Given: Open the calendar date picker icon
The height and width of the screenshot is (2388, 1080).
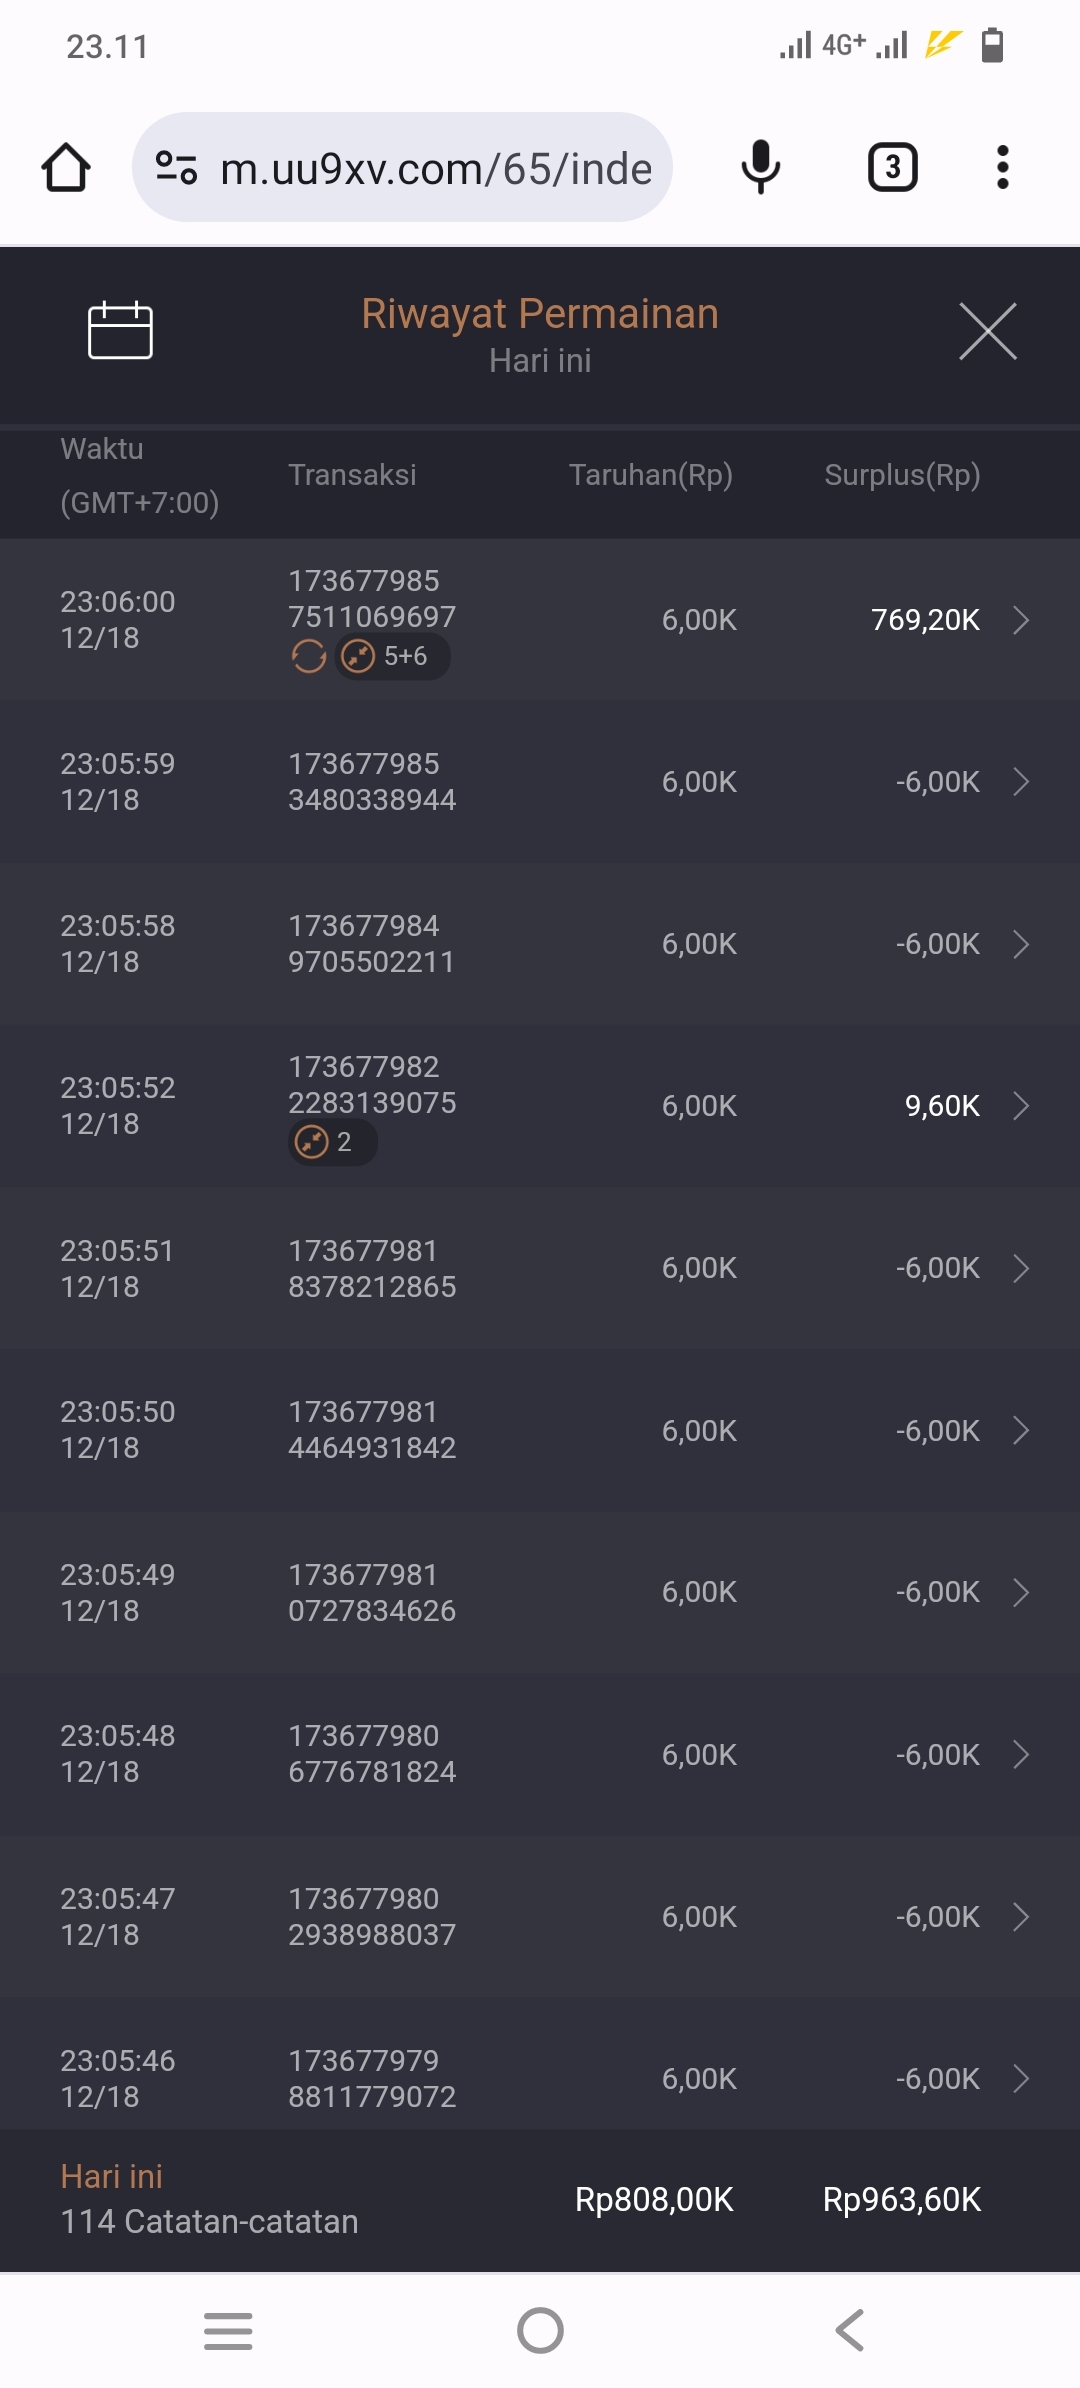Looking at the screenshot, I should (x=120, y=330).
